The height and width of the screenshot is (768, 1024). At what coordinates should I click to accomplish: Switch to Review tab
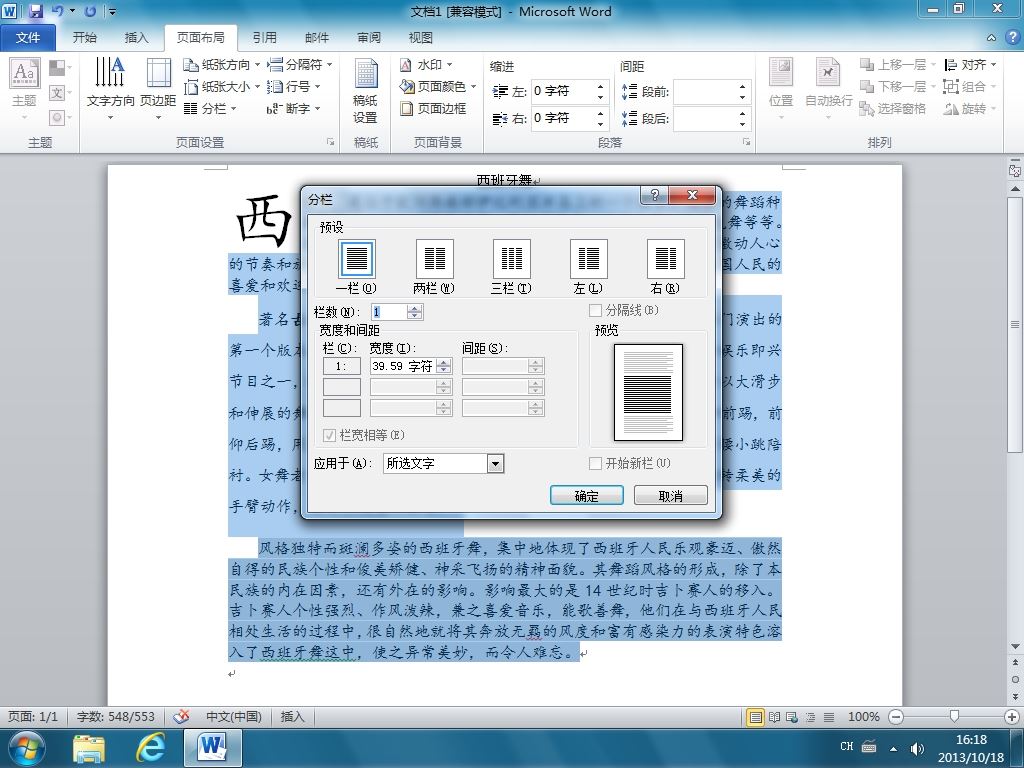pos(368,38)
